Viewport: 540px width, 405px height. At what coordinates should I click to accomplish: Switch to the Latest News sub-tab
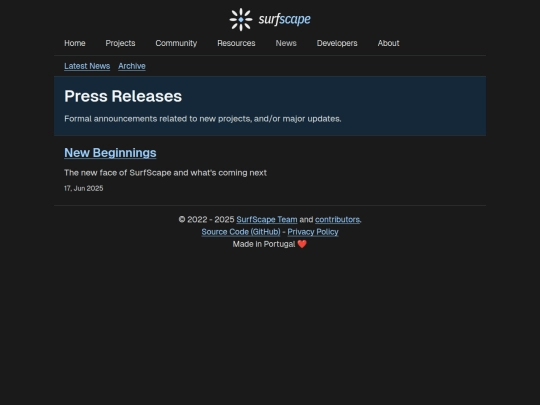click(87, 66)
